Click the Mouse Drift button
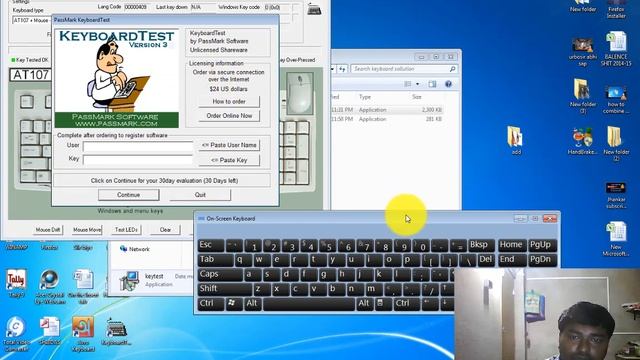The image size is (640, 360). tap(48, 230)
